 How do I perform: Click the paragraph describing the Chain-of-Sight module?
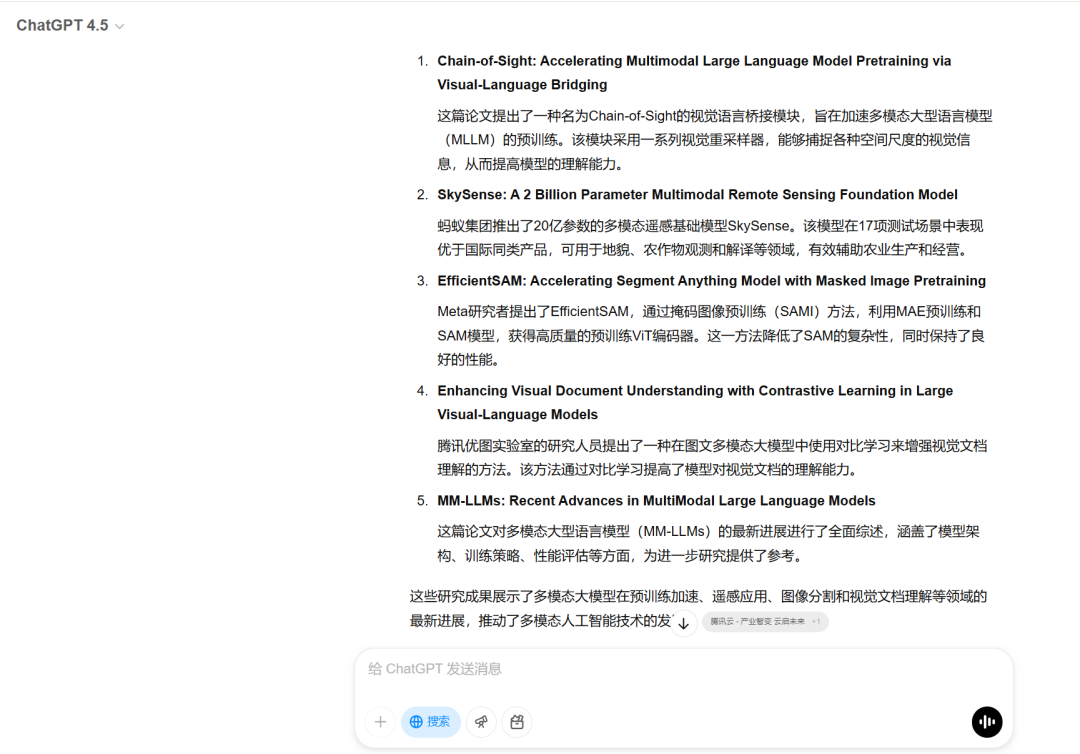point(715,140)
